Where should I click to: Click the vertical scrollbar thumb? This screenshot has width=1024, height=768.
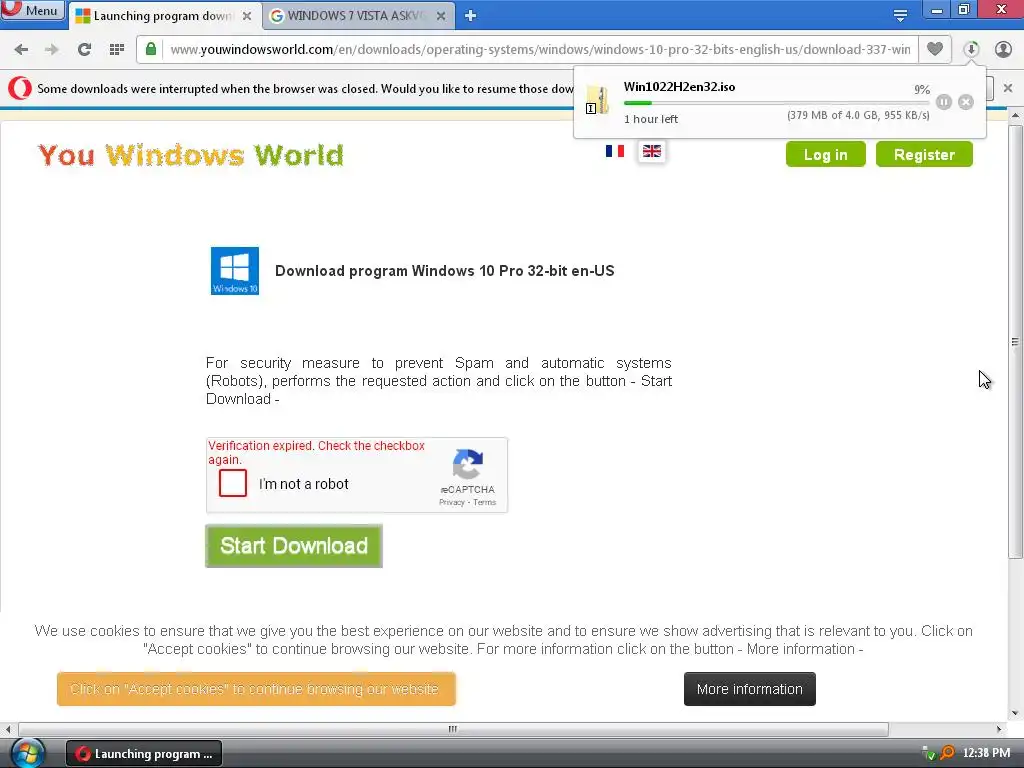point(1015,341)
